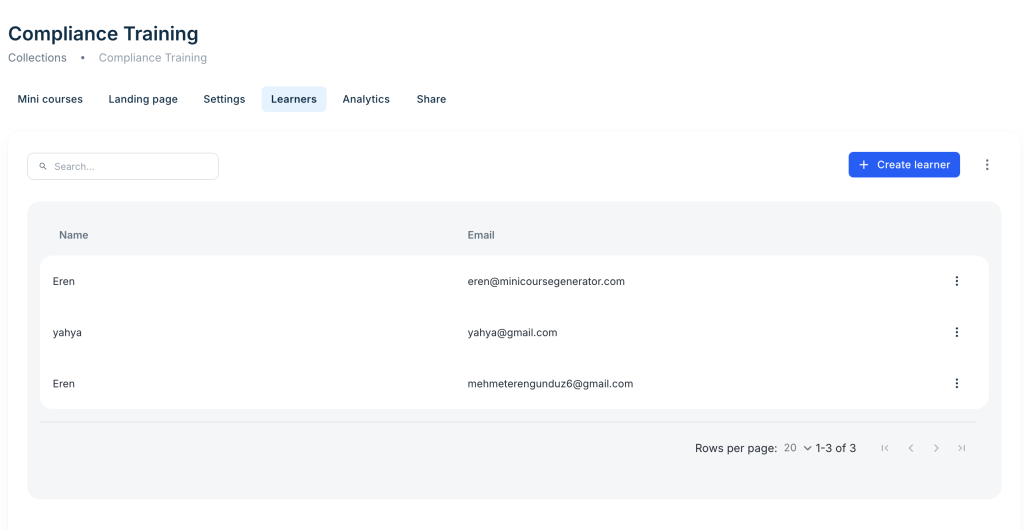Viewport: 1024px width, 530px height.
Task: Open the Landing page tab
Action: pyautogui.click(x=143, y=99)
